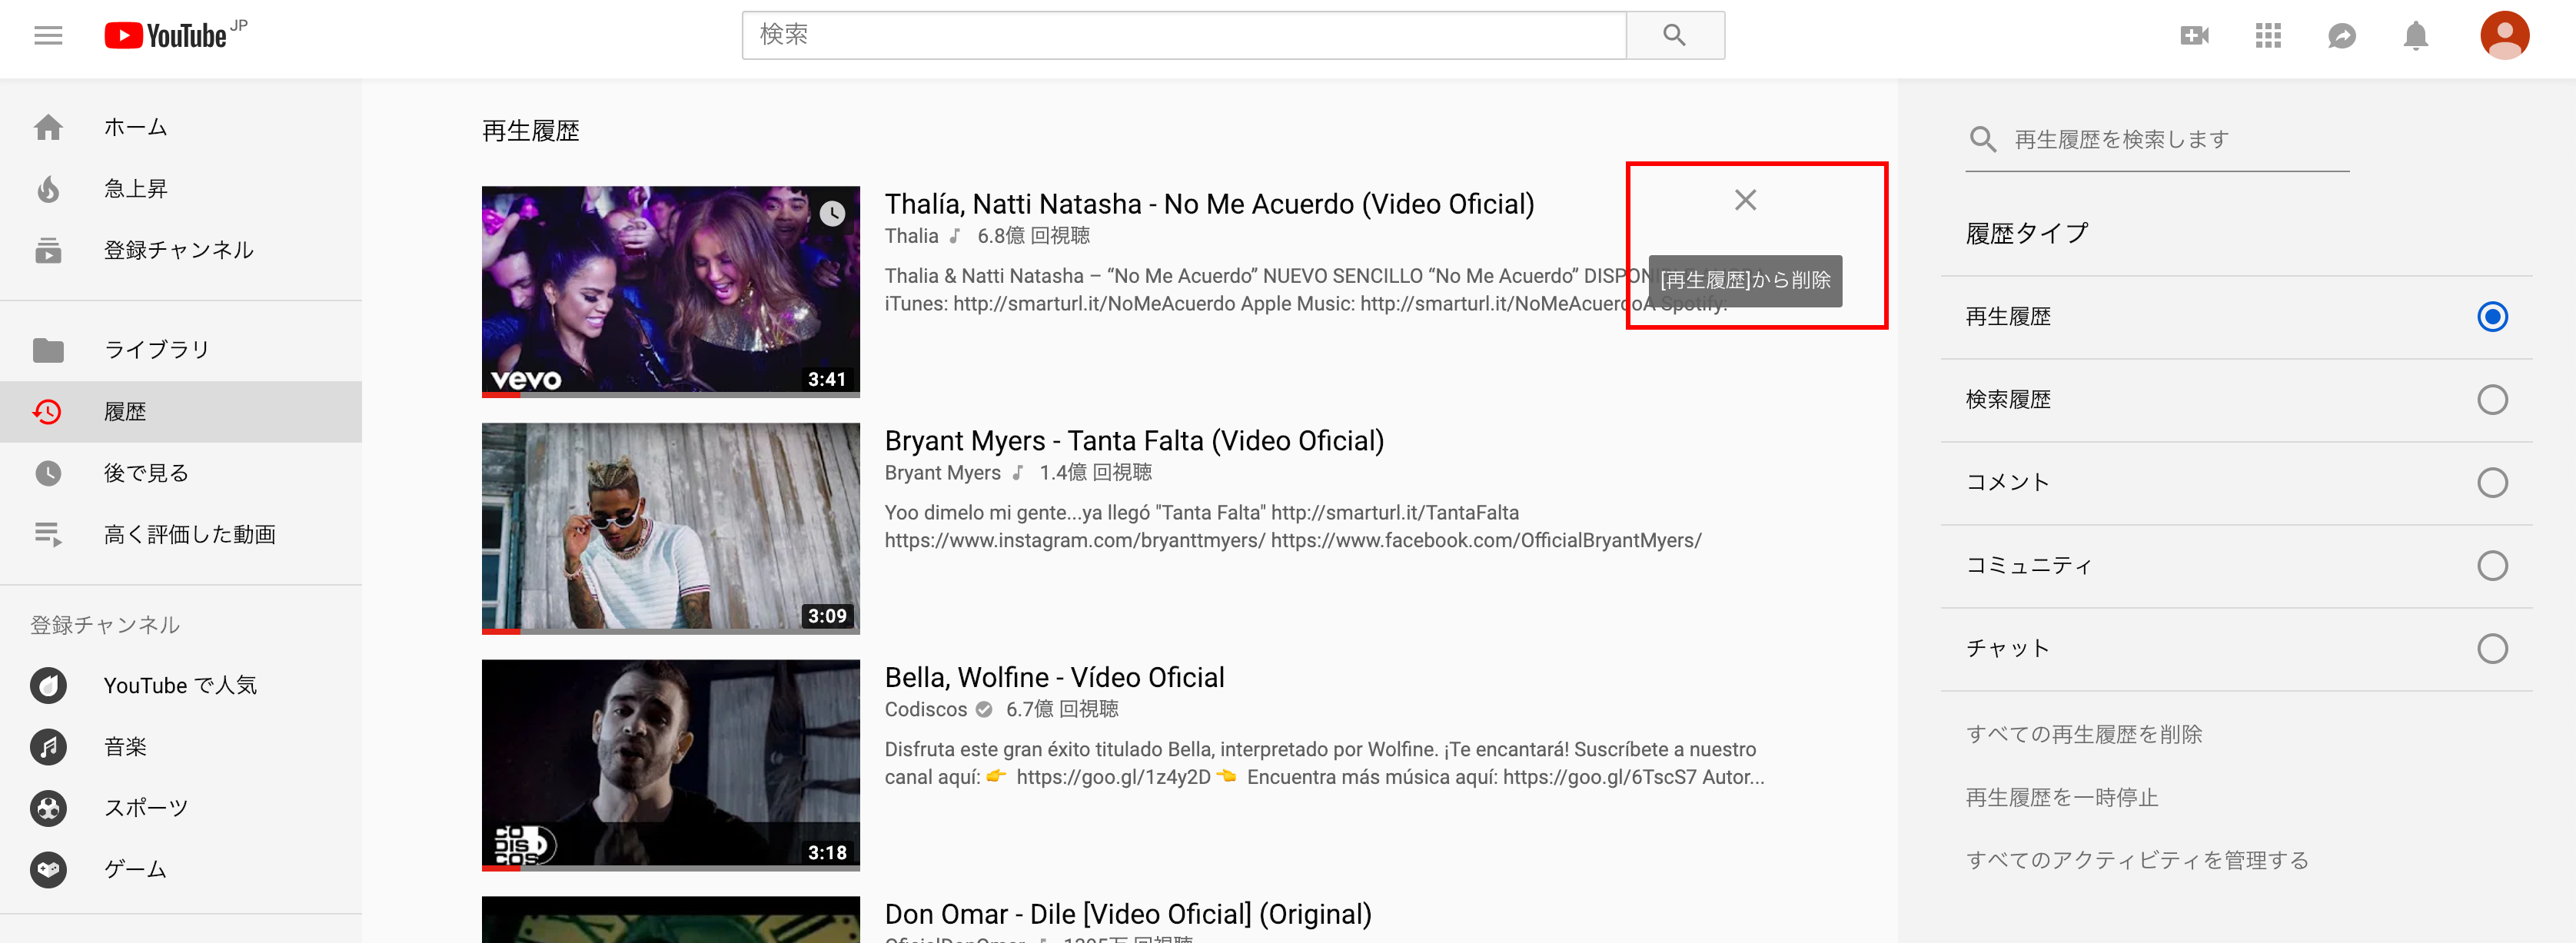Select the 再生履歴 radio button
The width and height of the screenshot is (2576, 943).
[2491, 317]
